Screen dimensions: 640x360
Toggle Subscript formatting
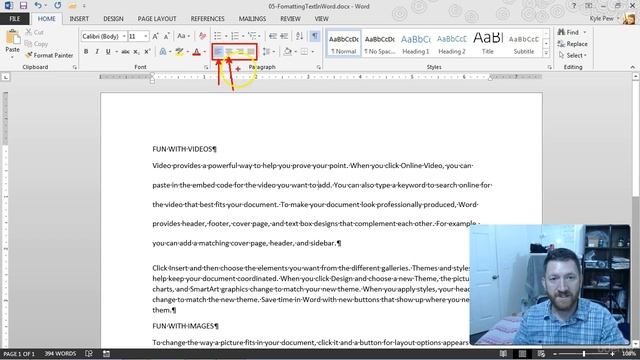[136, 52]
